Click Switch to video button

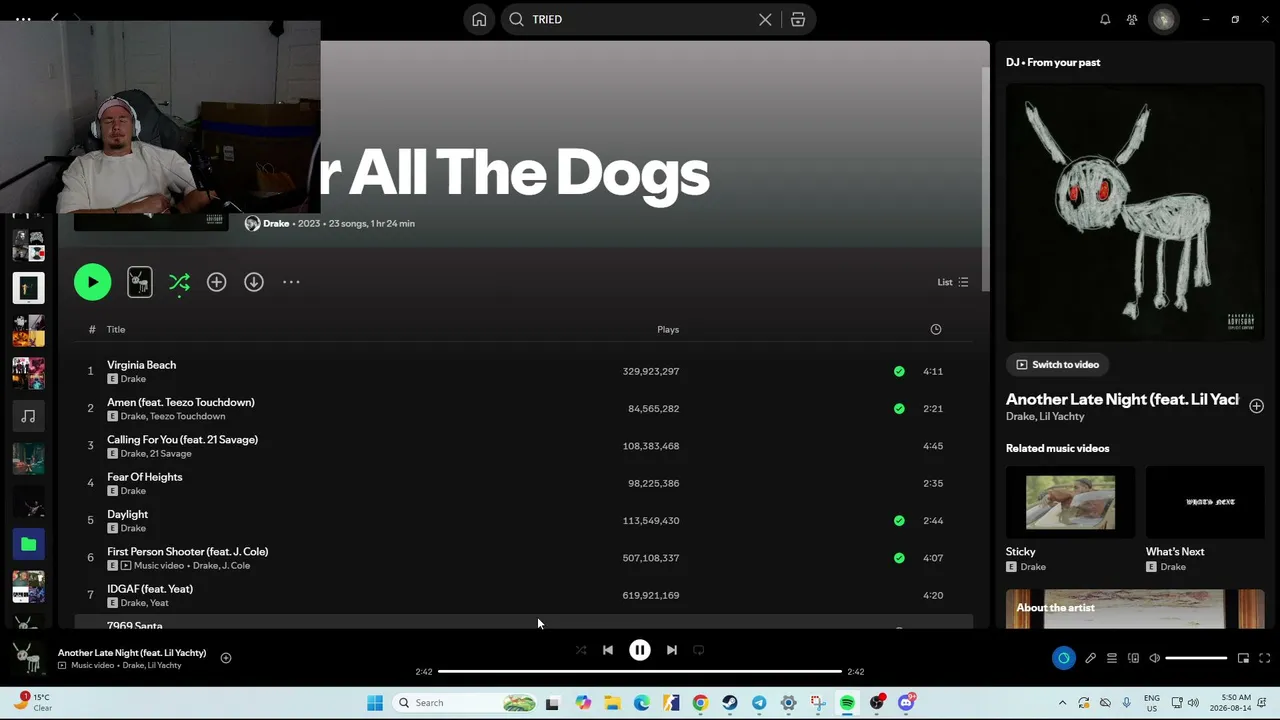(x=1058, y=365)
